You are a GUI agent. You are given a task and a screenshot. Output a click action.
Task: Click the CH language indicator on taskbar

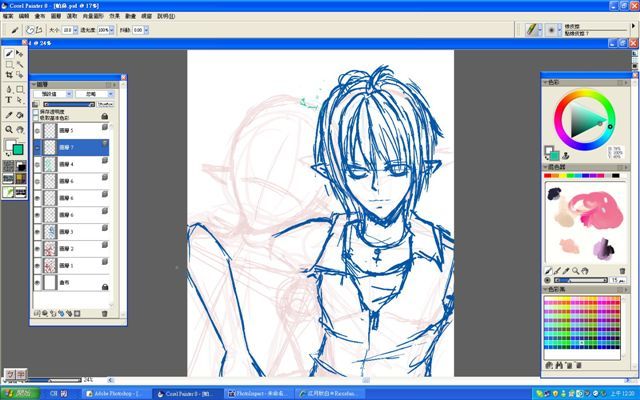tap(54, 393)
